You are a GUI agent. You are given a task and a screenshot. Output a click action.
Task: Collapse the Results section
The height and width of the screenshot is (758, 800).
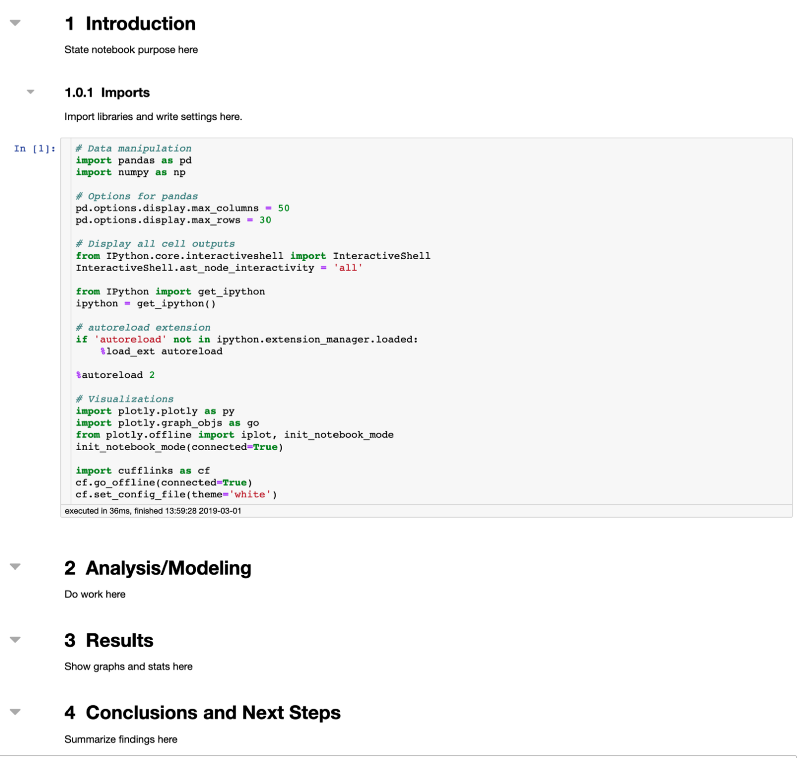[14, 639]
